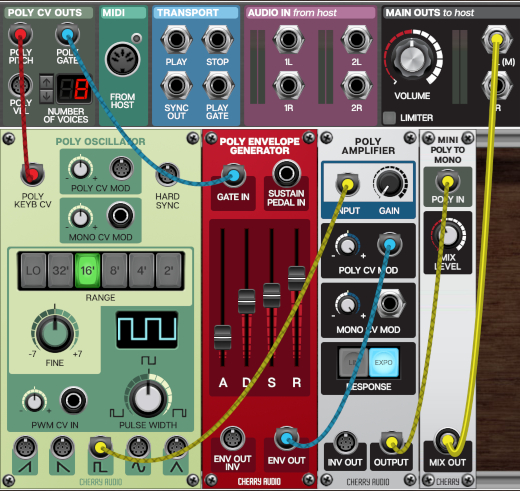
Task: Decrease number of voices with down arrow
Action: 46,96
